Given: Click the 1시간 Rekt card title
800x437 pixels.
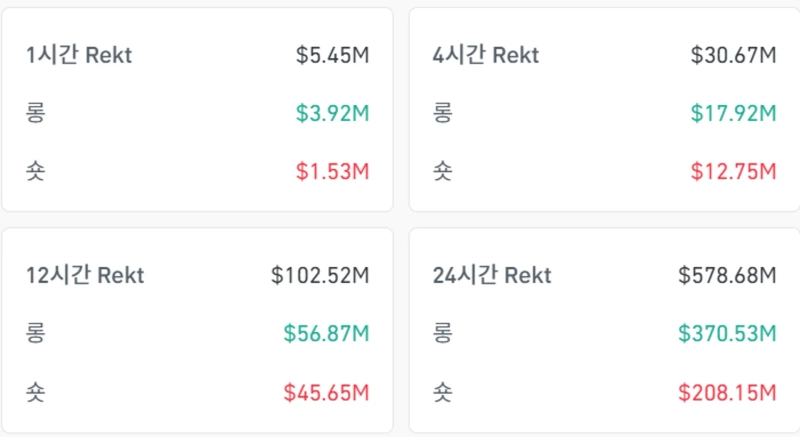Looking at the screenshot, I should (x=79, y=55).
